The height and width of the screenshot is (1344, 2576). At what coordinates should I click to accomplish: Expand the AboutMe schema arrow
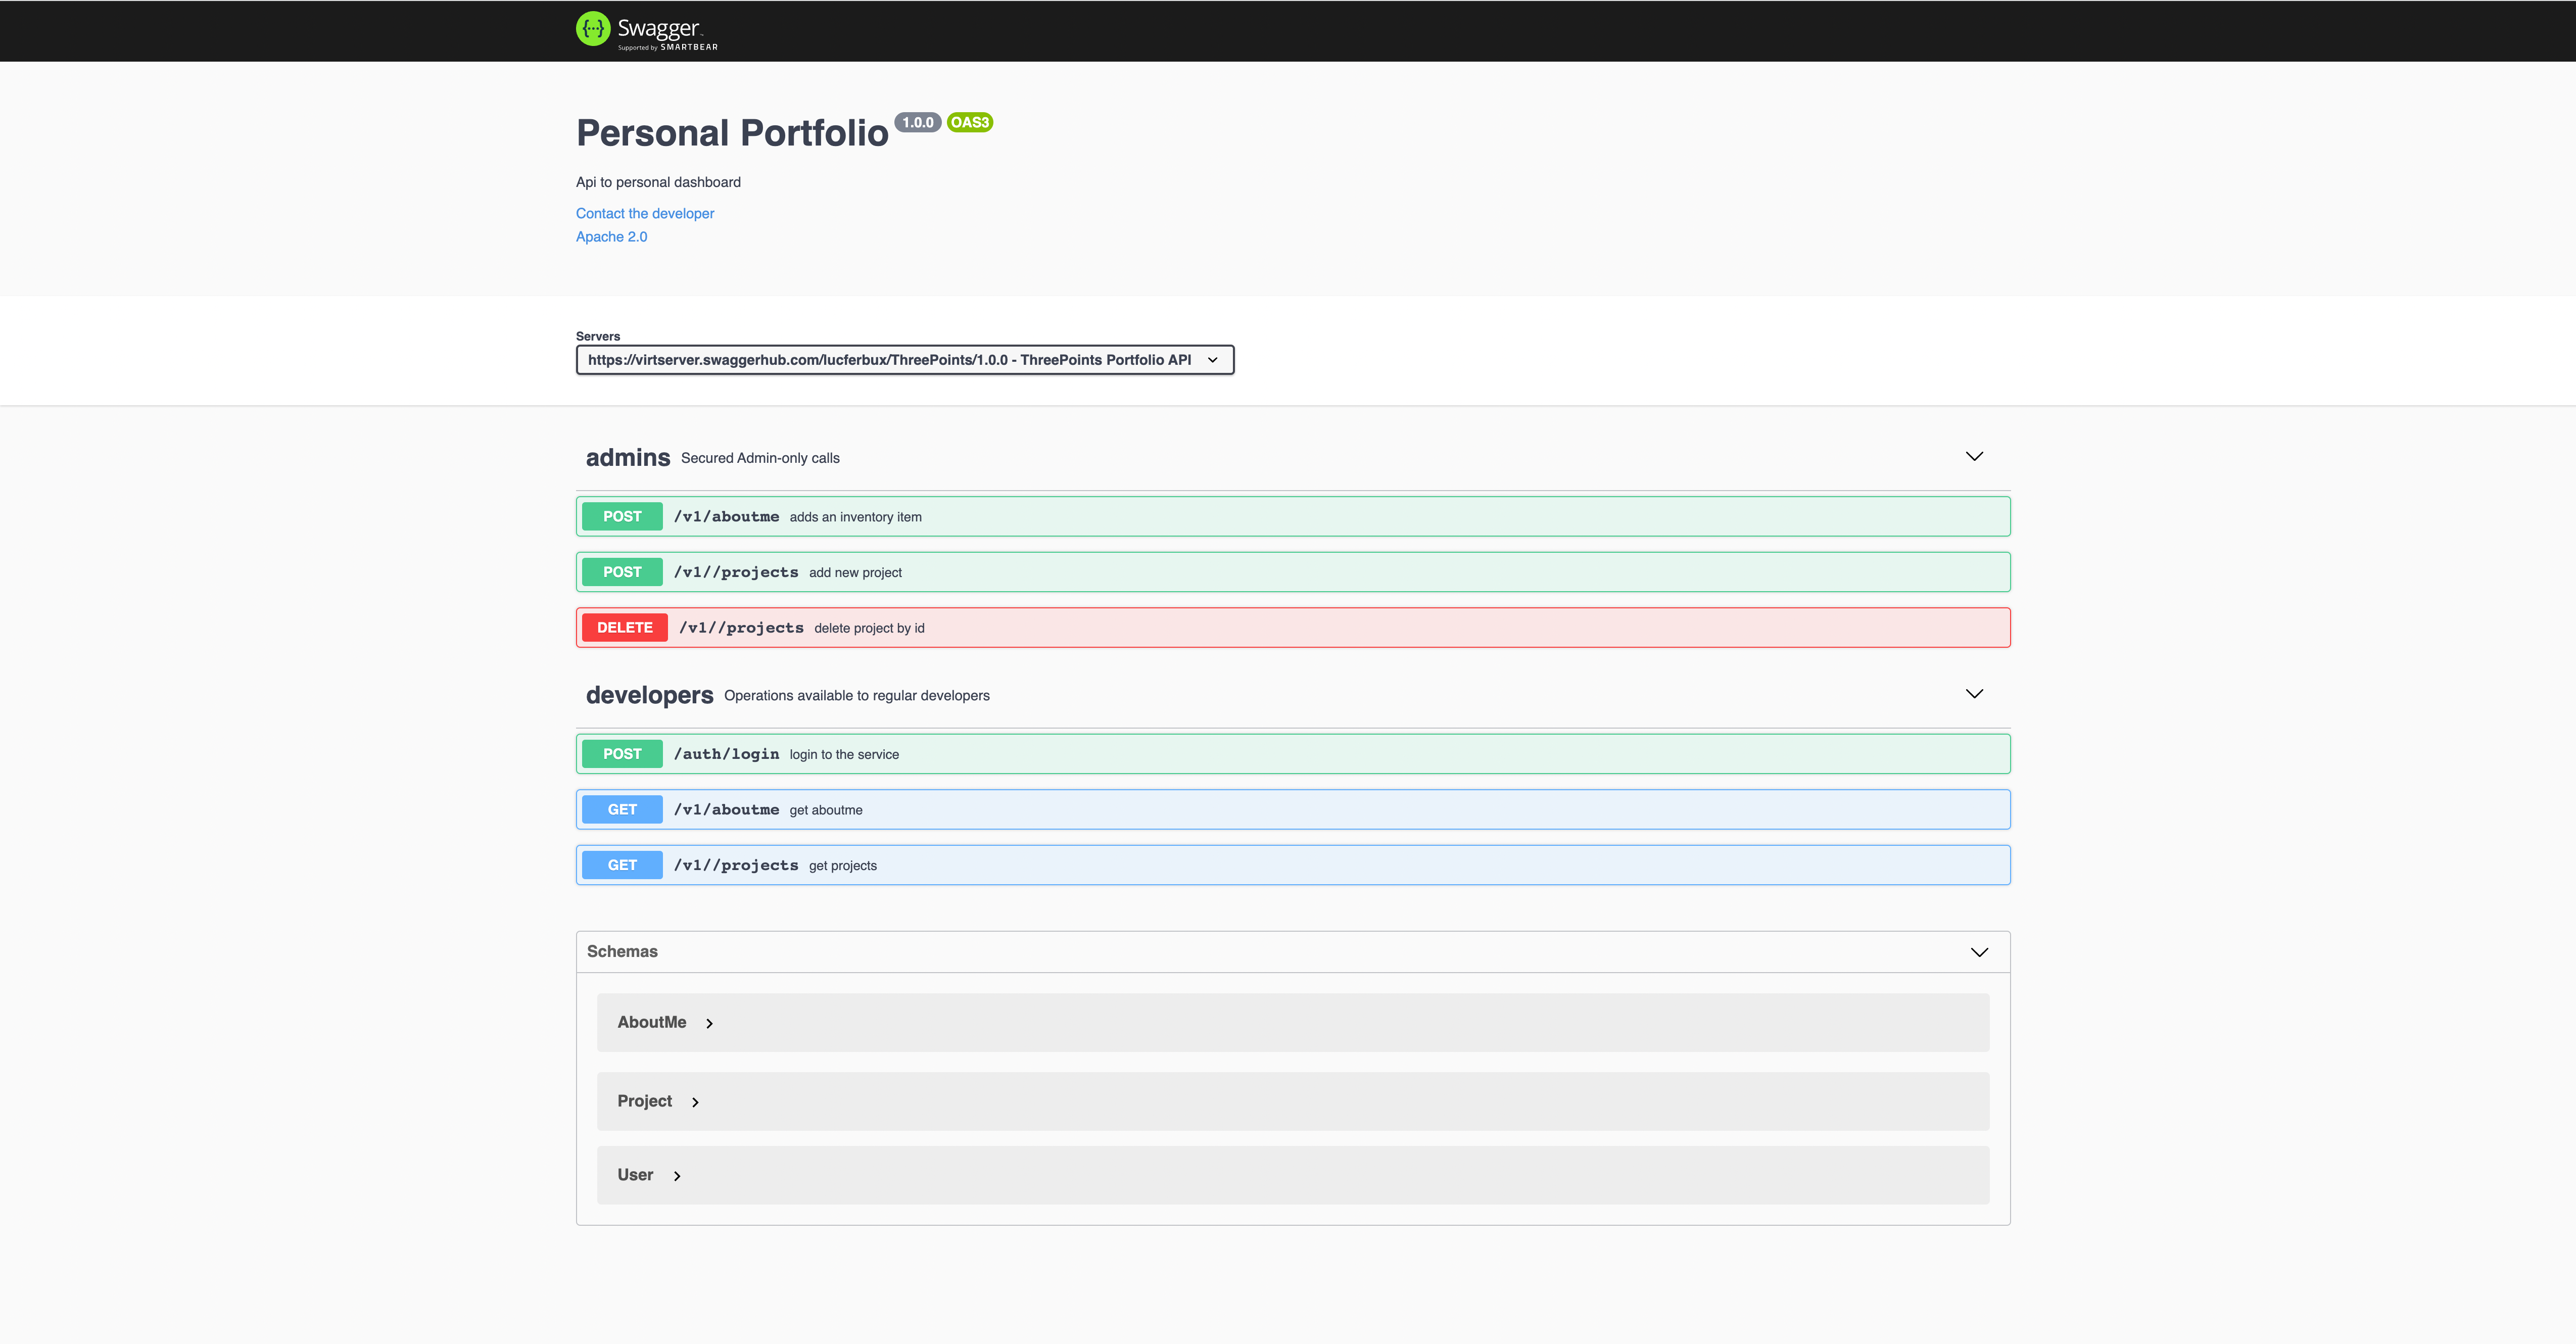click(x=709, y=1023)
